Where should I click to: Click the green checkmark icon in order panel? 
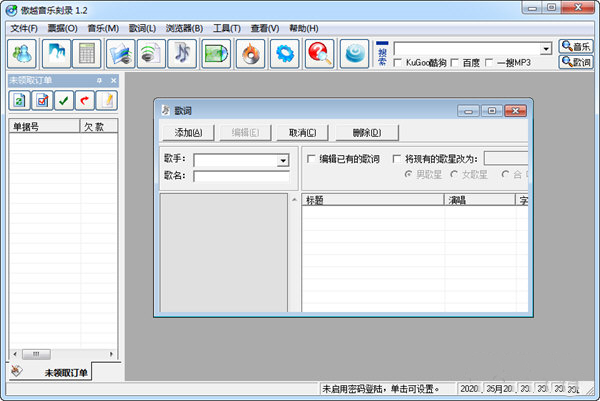coord(62,100)
